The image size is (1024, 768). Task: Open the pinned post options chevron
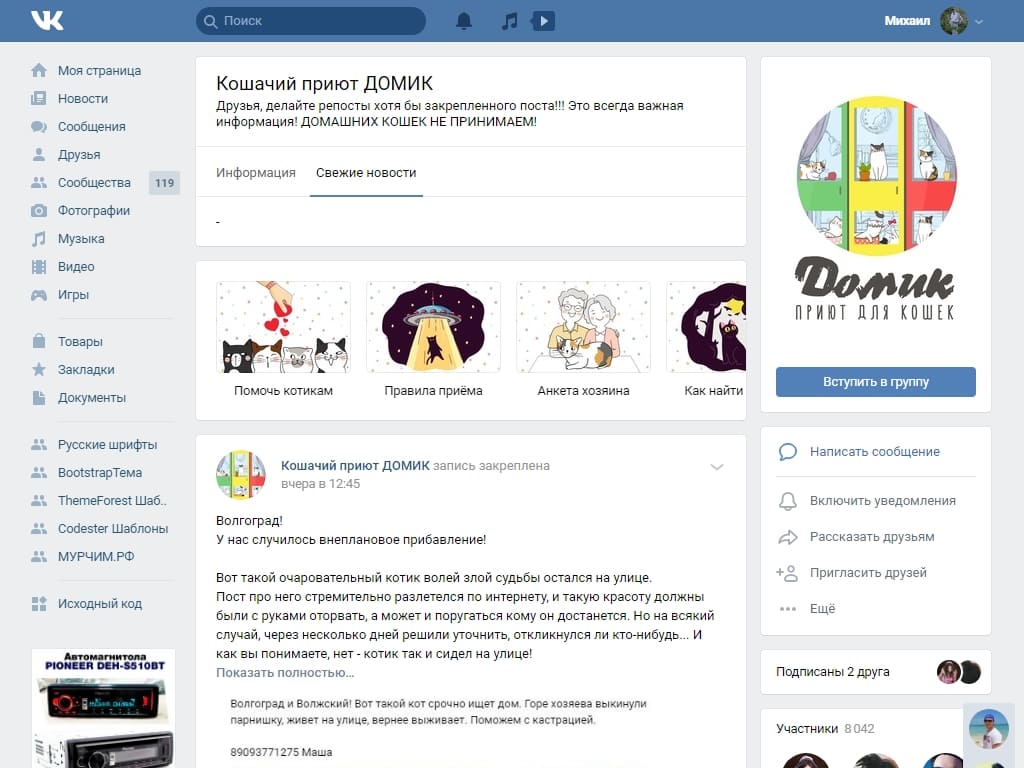point(716,466)
